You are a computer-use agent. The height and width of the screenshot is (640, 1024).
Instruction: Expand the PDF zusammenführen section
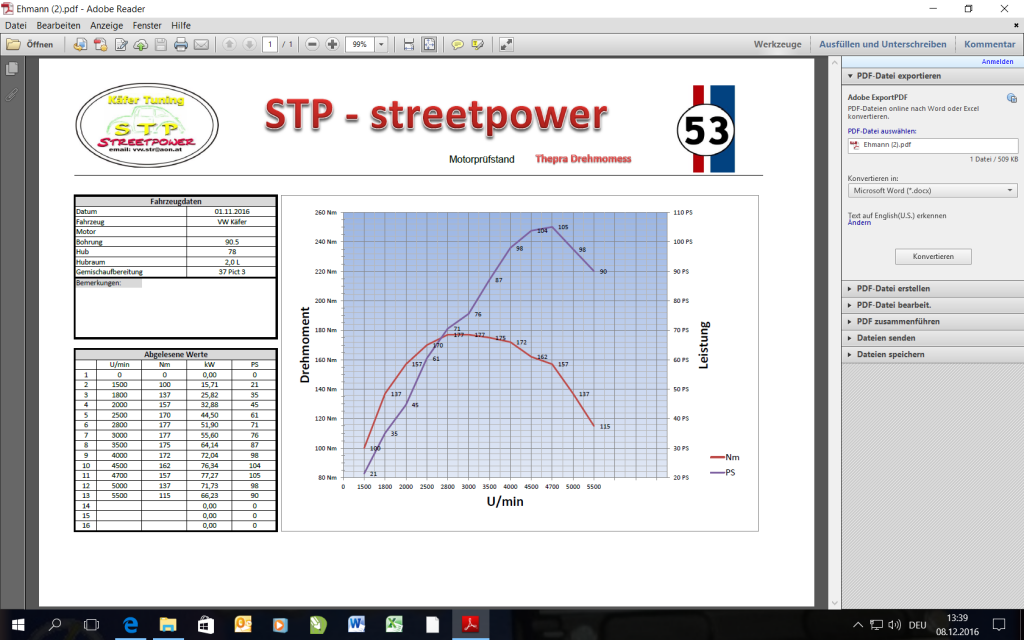coord(932,321)
